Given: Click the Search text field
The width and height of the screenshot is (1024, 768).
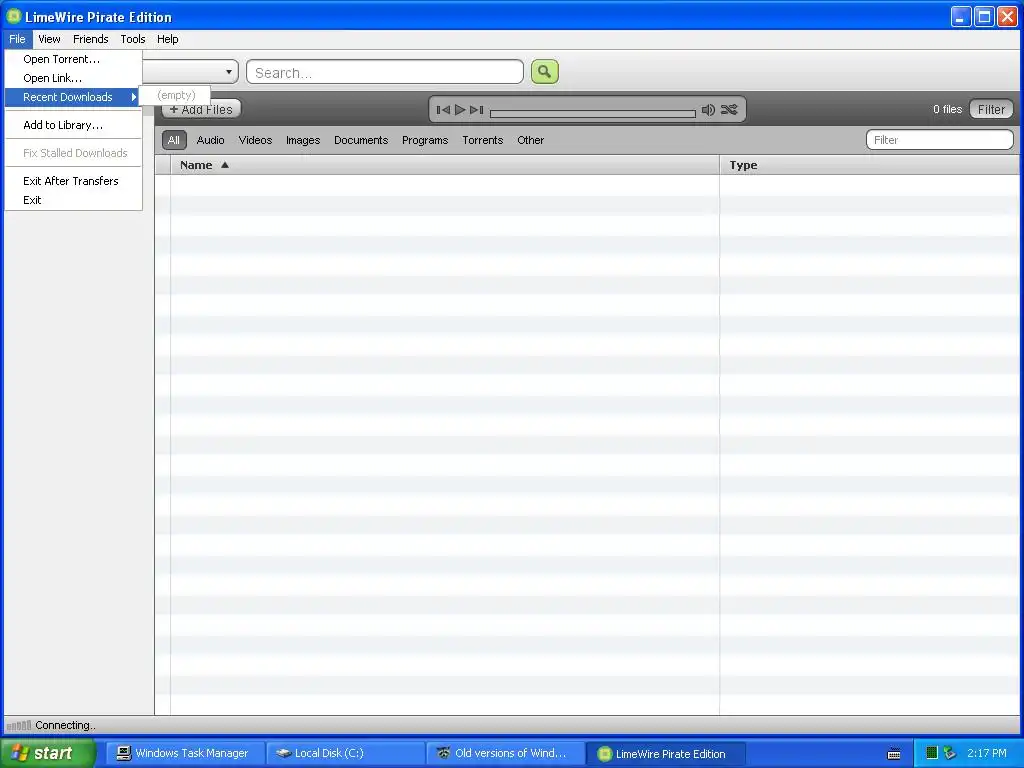Looking at the screenshot, I should pyautogui.click(x=385, y=72).
